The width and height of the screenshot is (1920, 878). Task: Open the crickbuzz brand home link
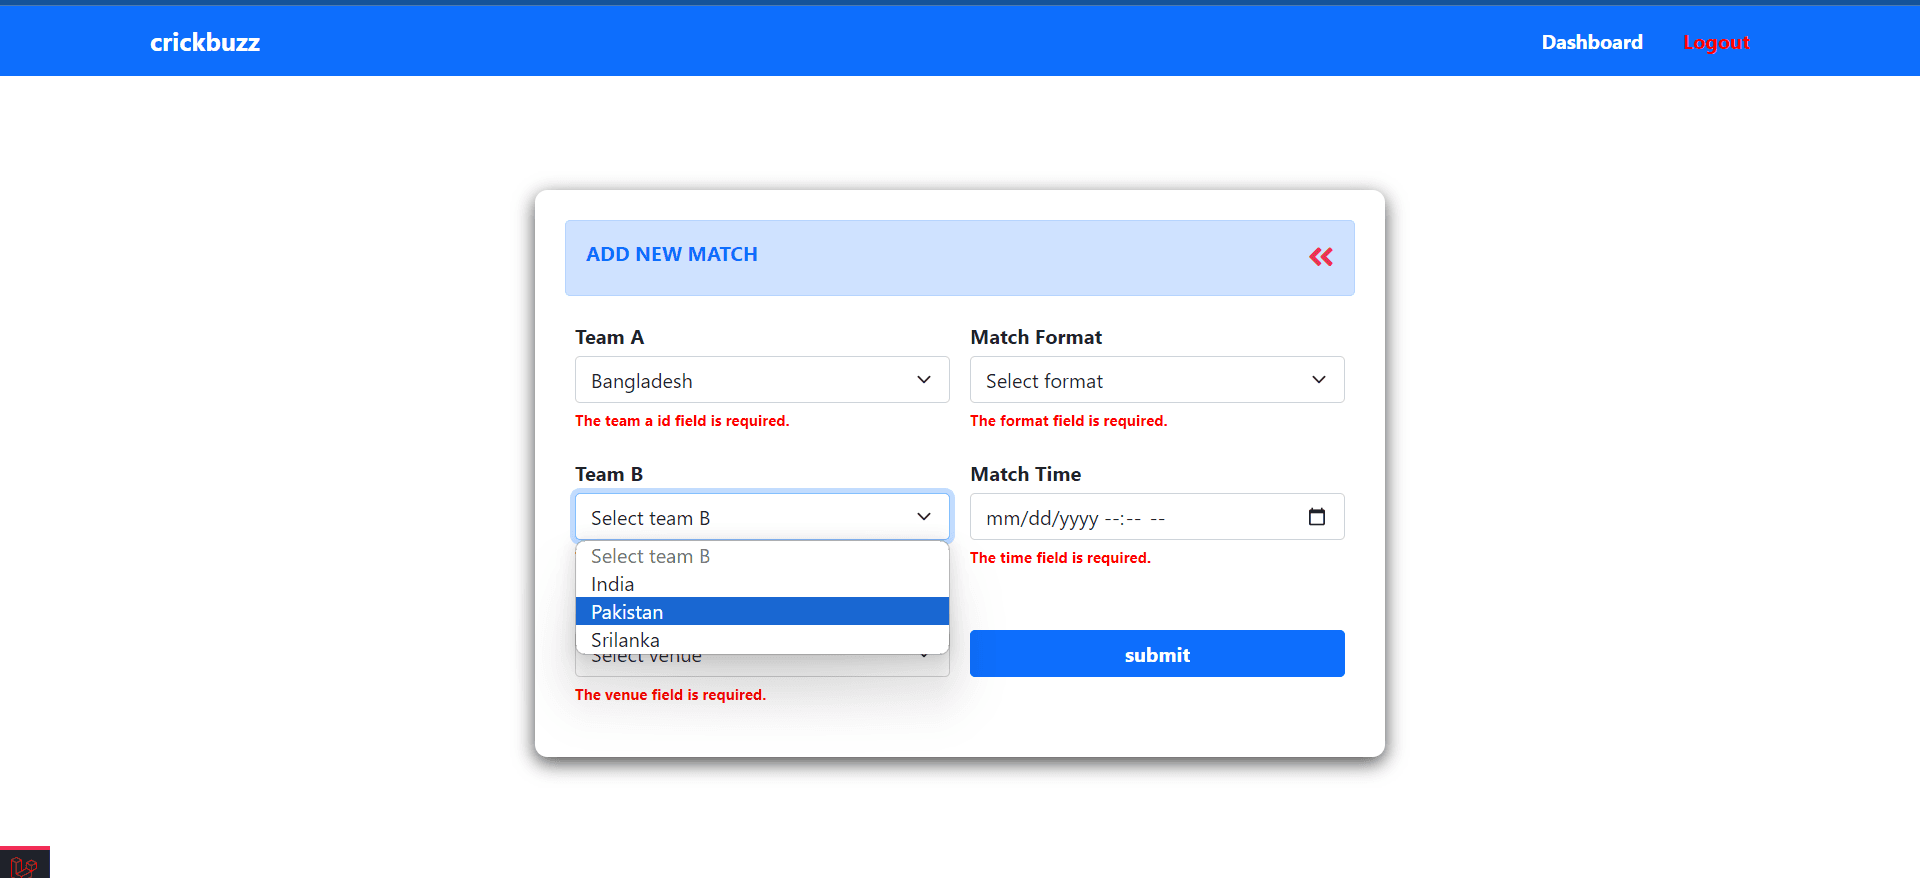tap(205, 42)
